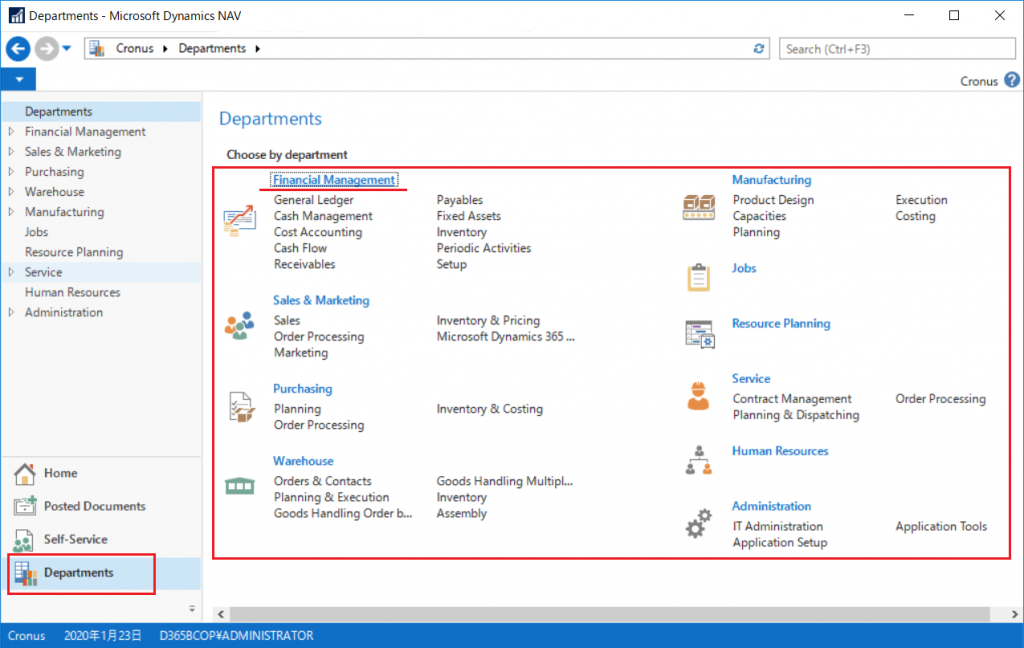Expand Warehouse tree node

point(11,192)
